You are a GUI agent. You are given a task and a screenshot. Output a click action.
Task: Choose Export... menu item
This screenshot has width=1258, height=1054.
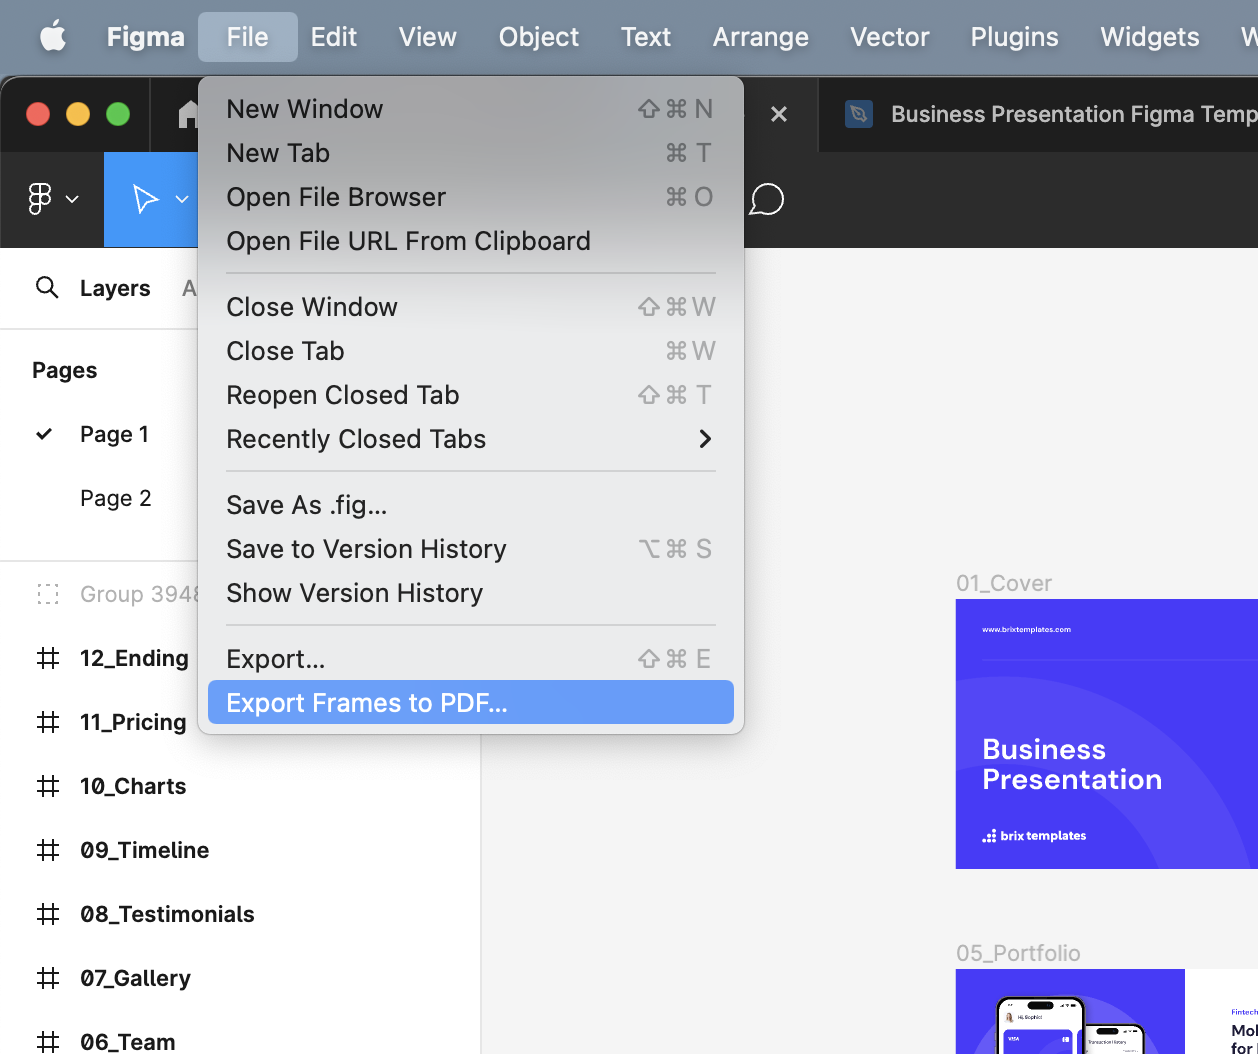coord(471,659)
